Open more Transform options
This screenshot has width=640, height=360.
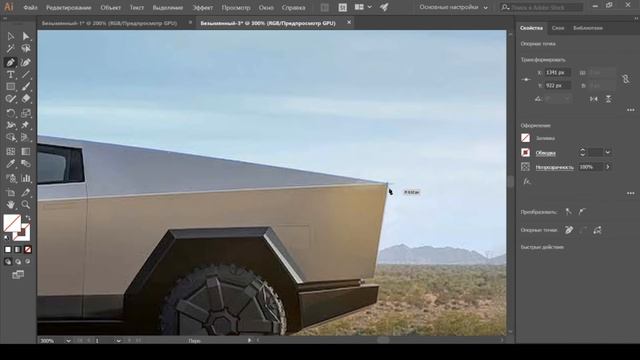click(631, 110)
